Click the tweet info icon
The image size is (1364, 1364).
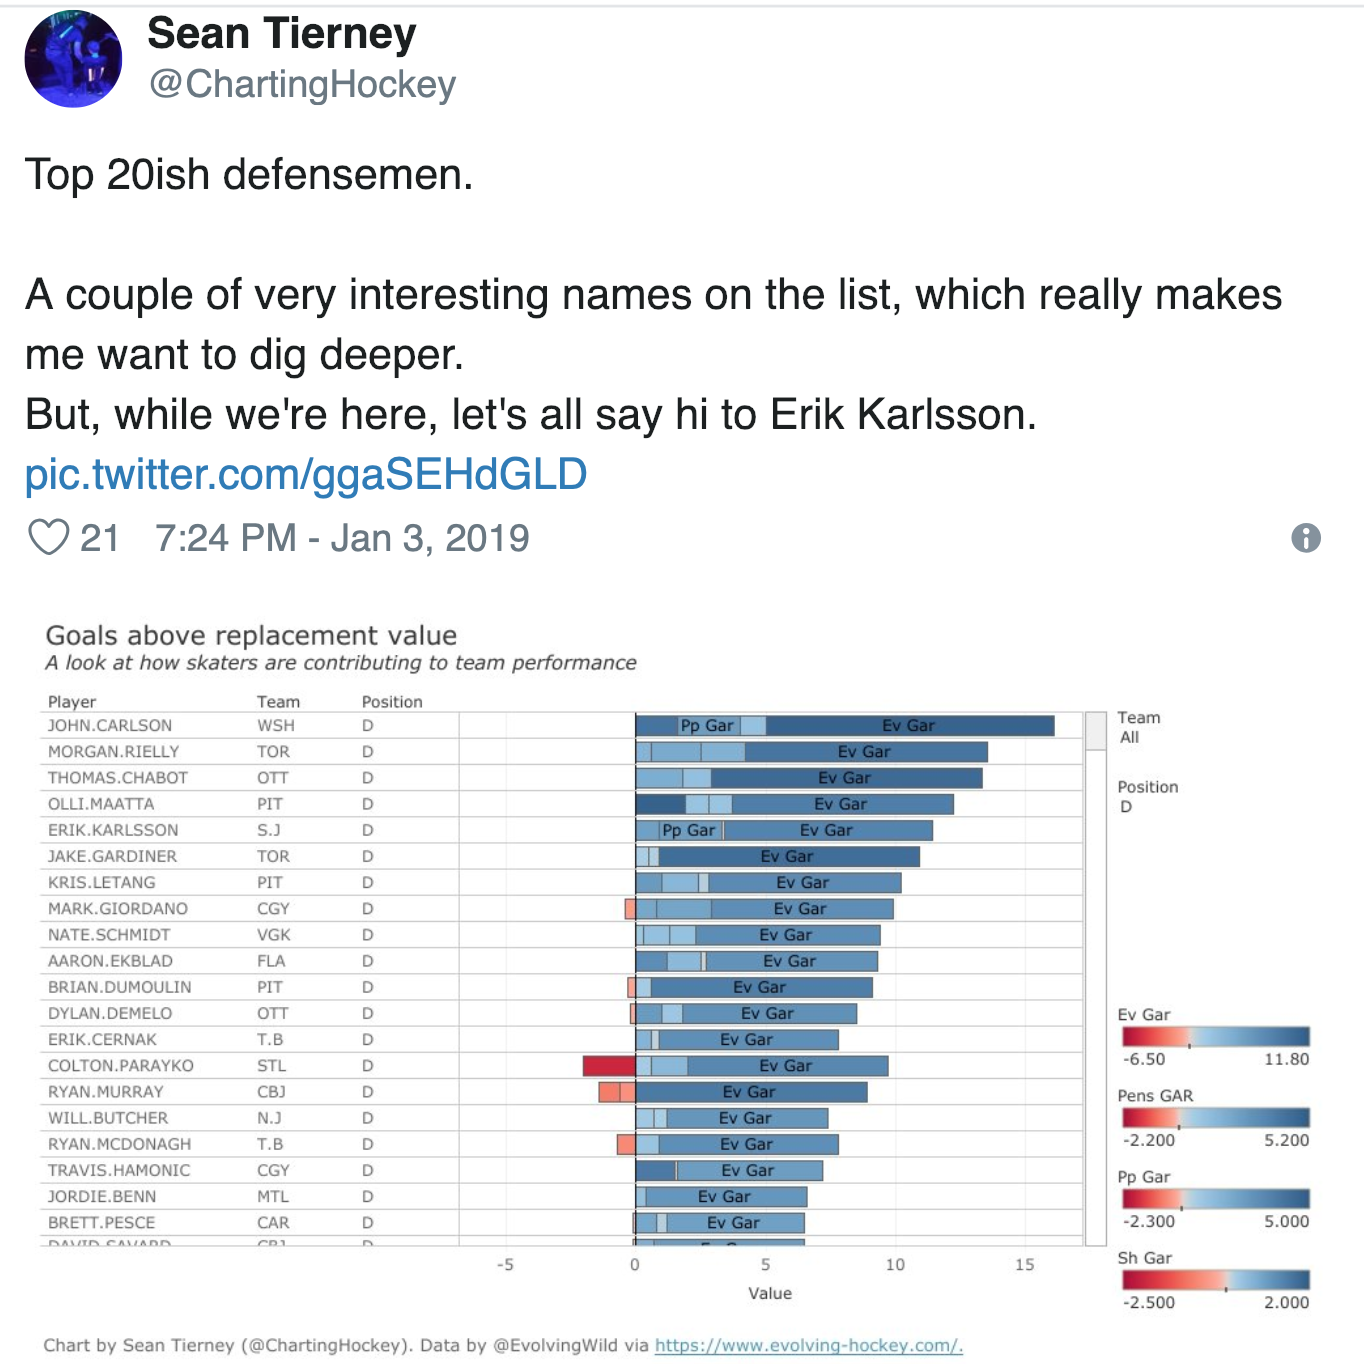point(1305,538)
